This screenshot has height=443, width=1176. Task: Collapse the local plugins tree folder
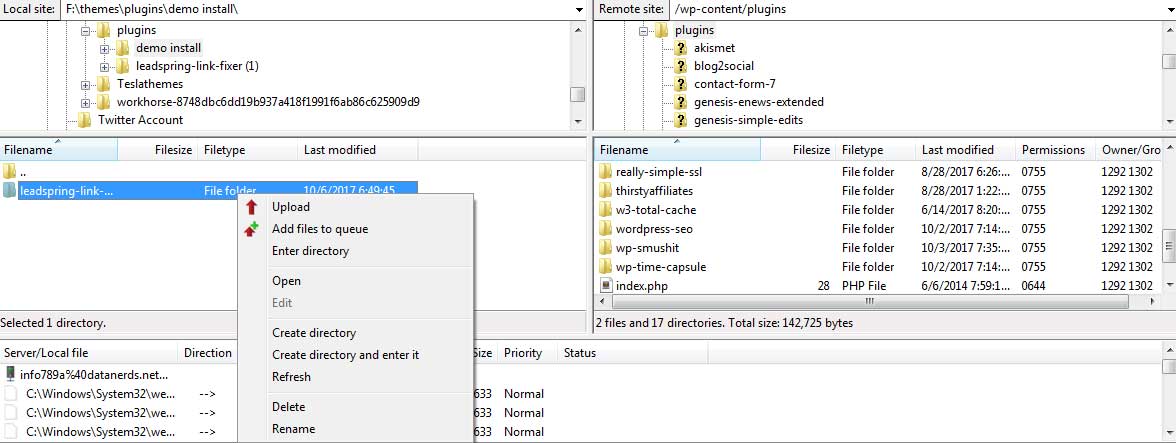click(86, 31)
